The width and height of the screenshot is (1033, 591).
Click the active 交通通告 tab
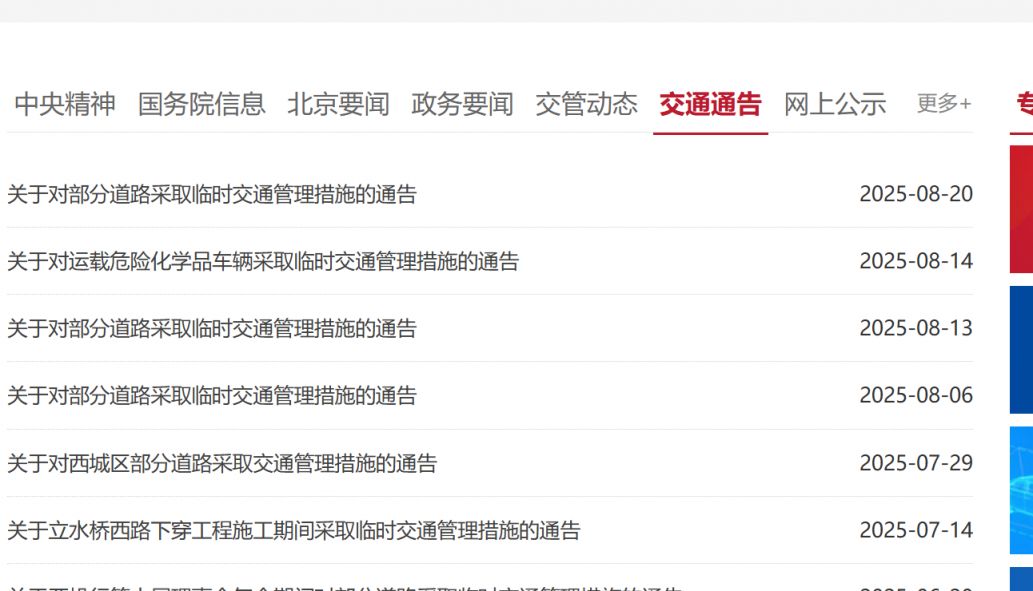coord(710,104)
